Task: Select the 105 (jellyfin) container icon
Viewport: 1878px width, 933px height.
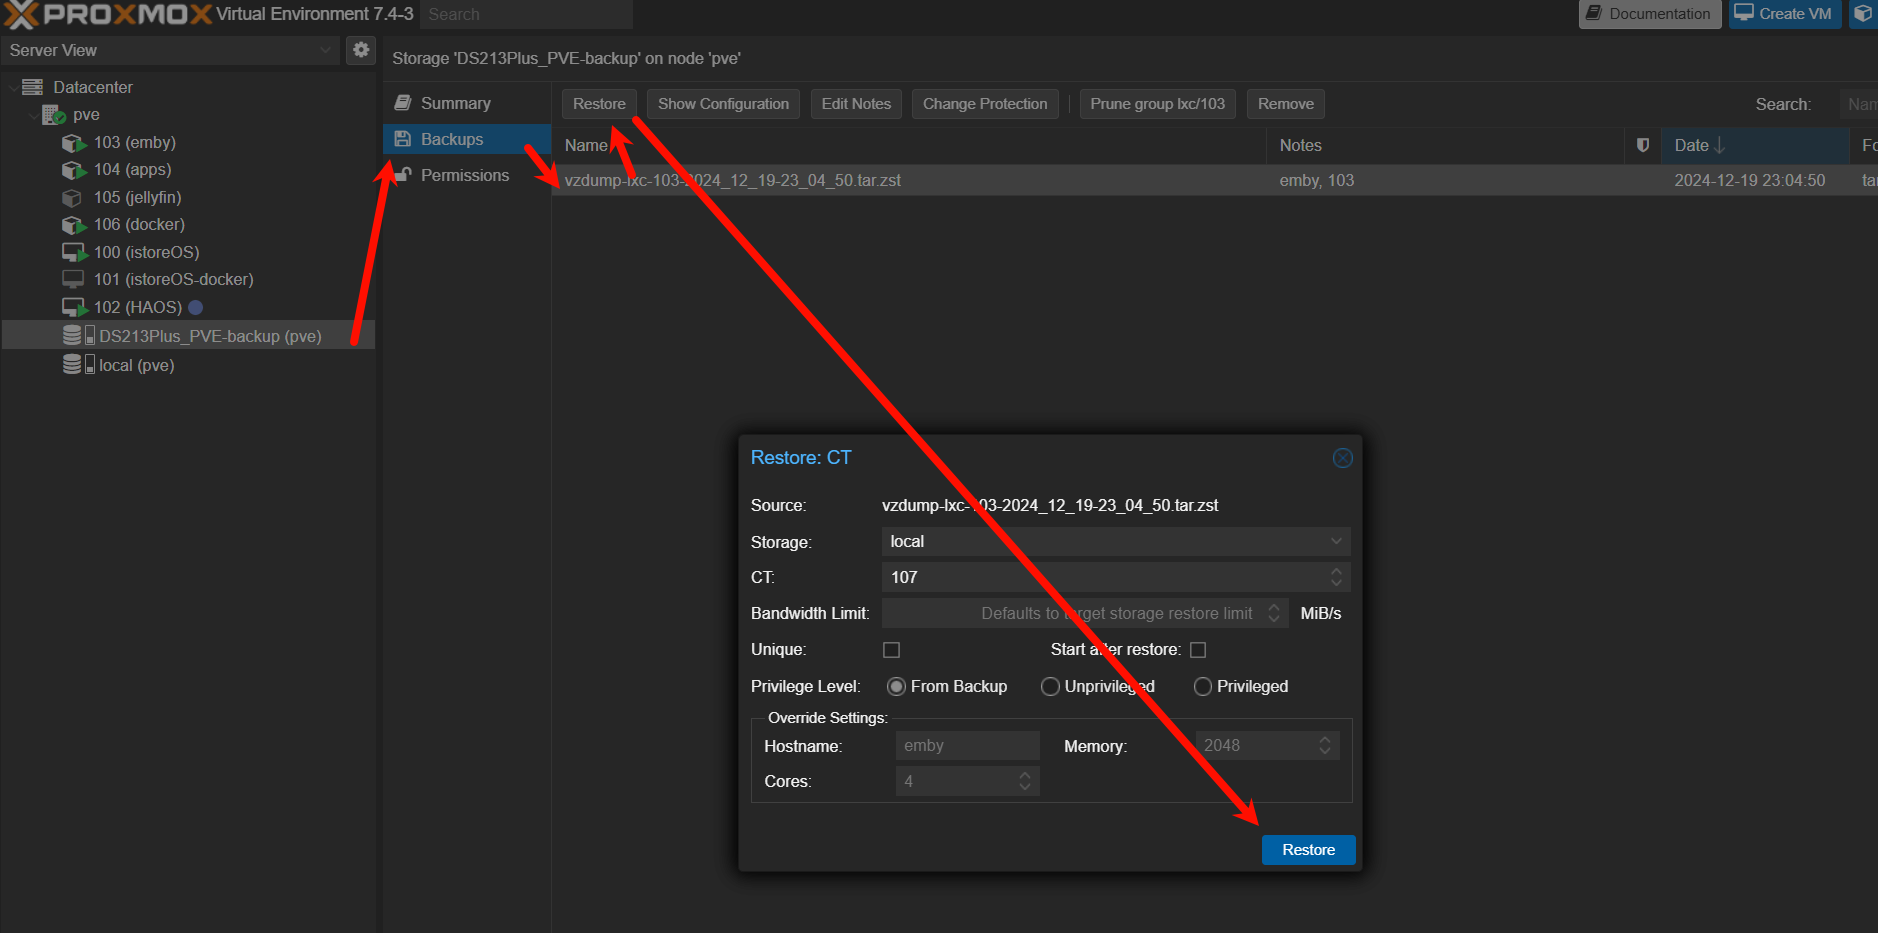Action: point(72,198)
